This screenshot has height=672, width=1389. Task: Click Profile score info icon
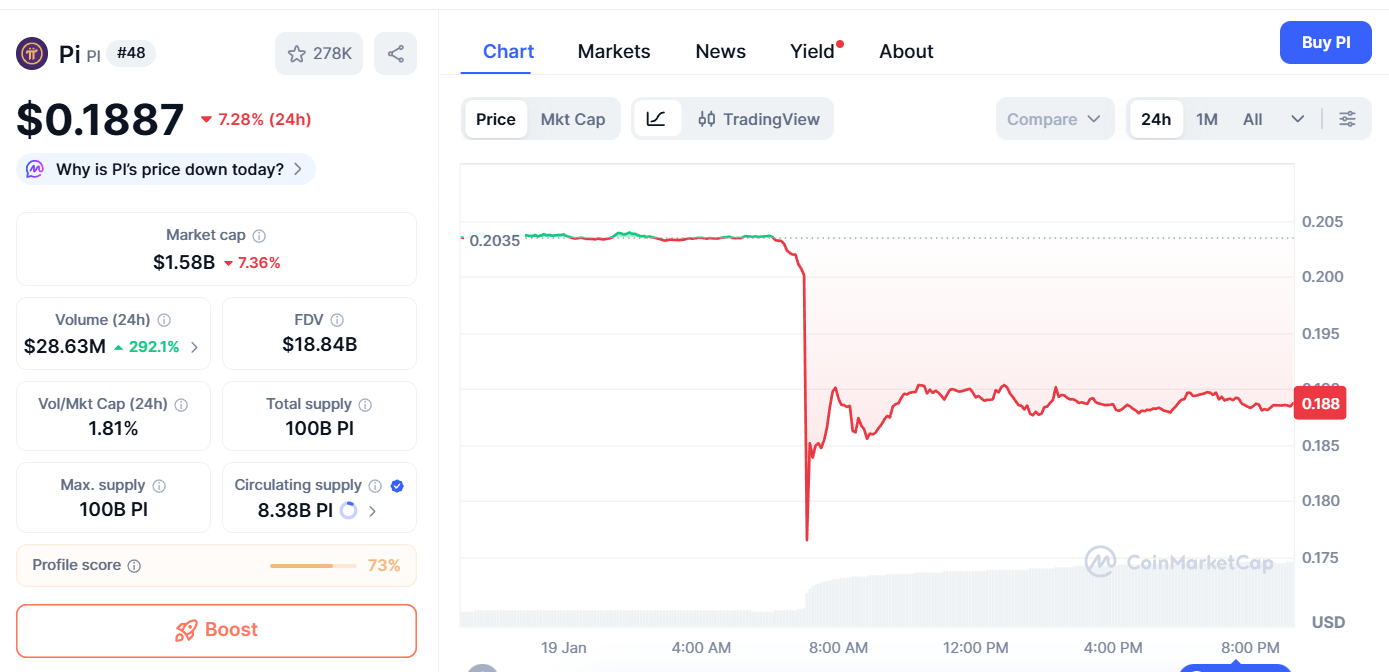click(134, 566)
